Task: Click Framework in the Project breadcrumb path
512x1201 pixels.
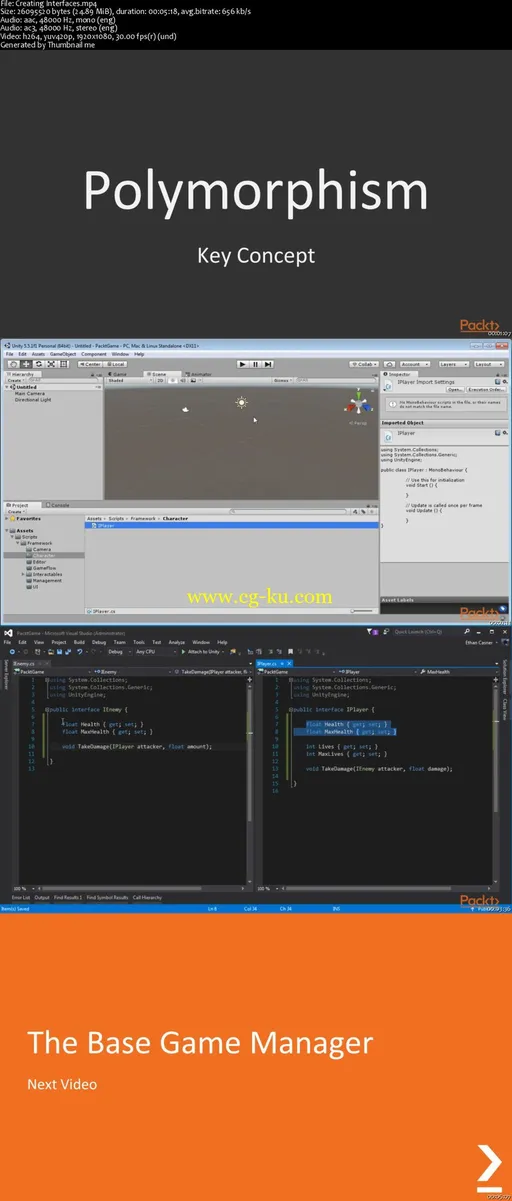Action: click(x=143, y=518)
